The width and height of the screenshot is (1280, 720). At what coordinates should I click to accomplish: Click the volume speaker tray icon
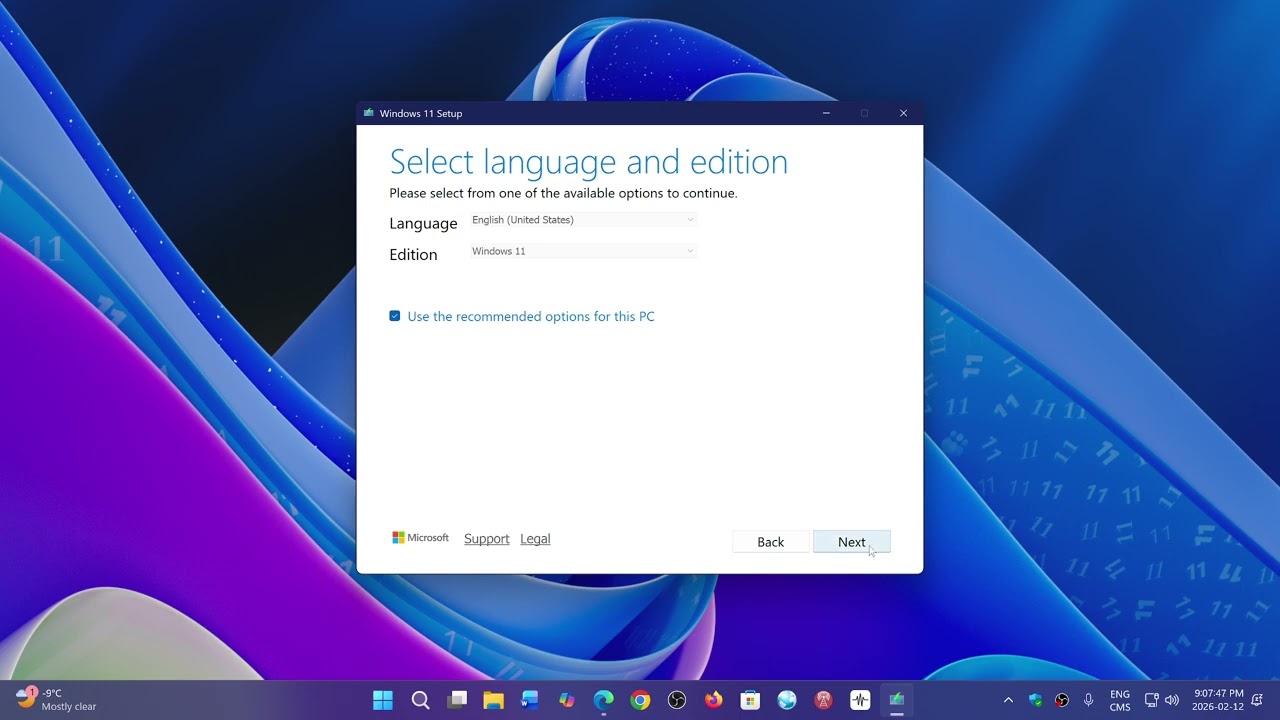tap(1172, 700)
